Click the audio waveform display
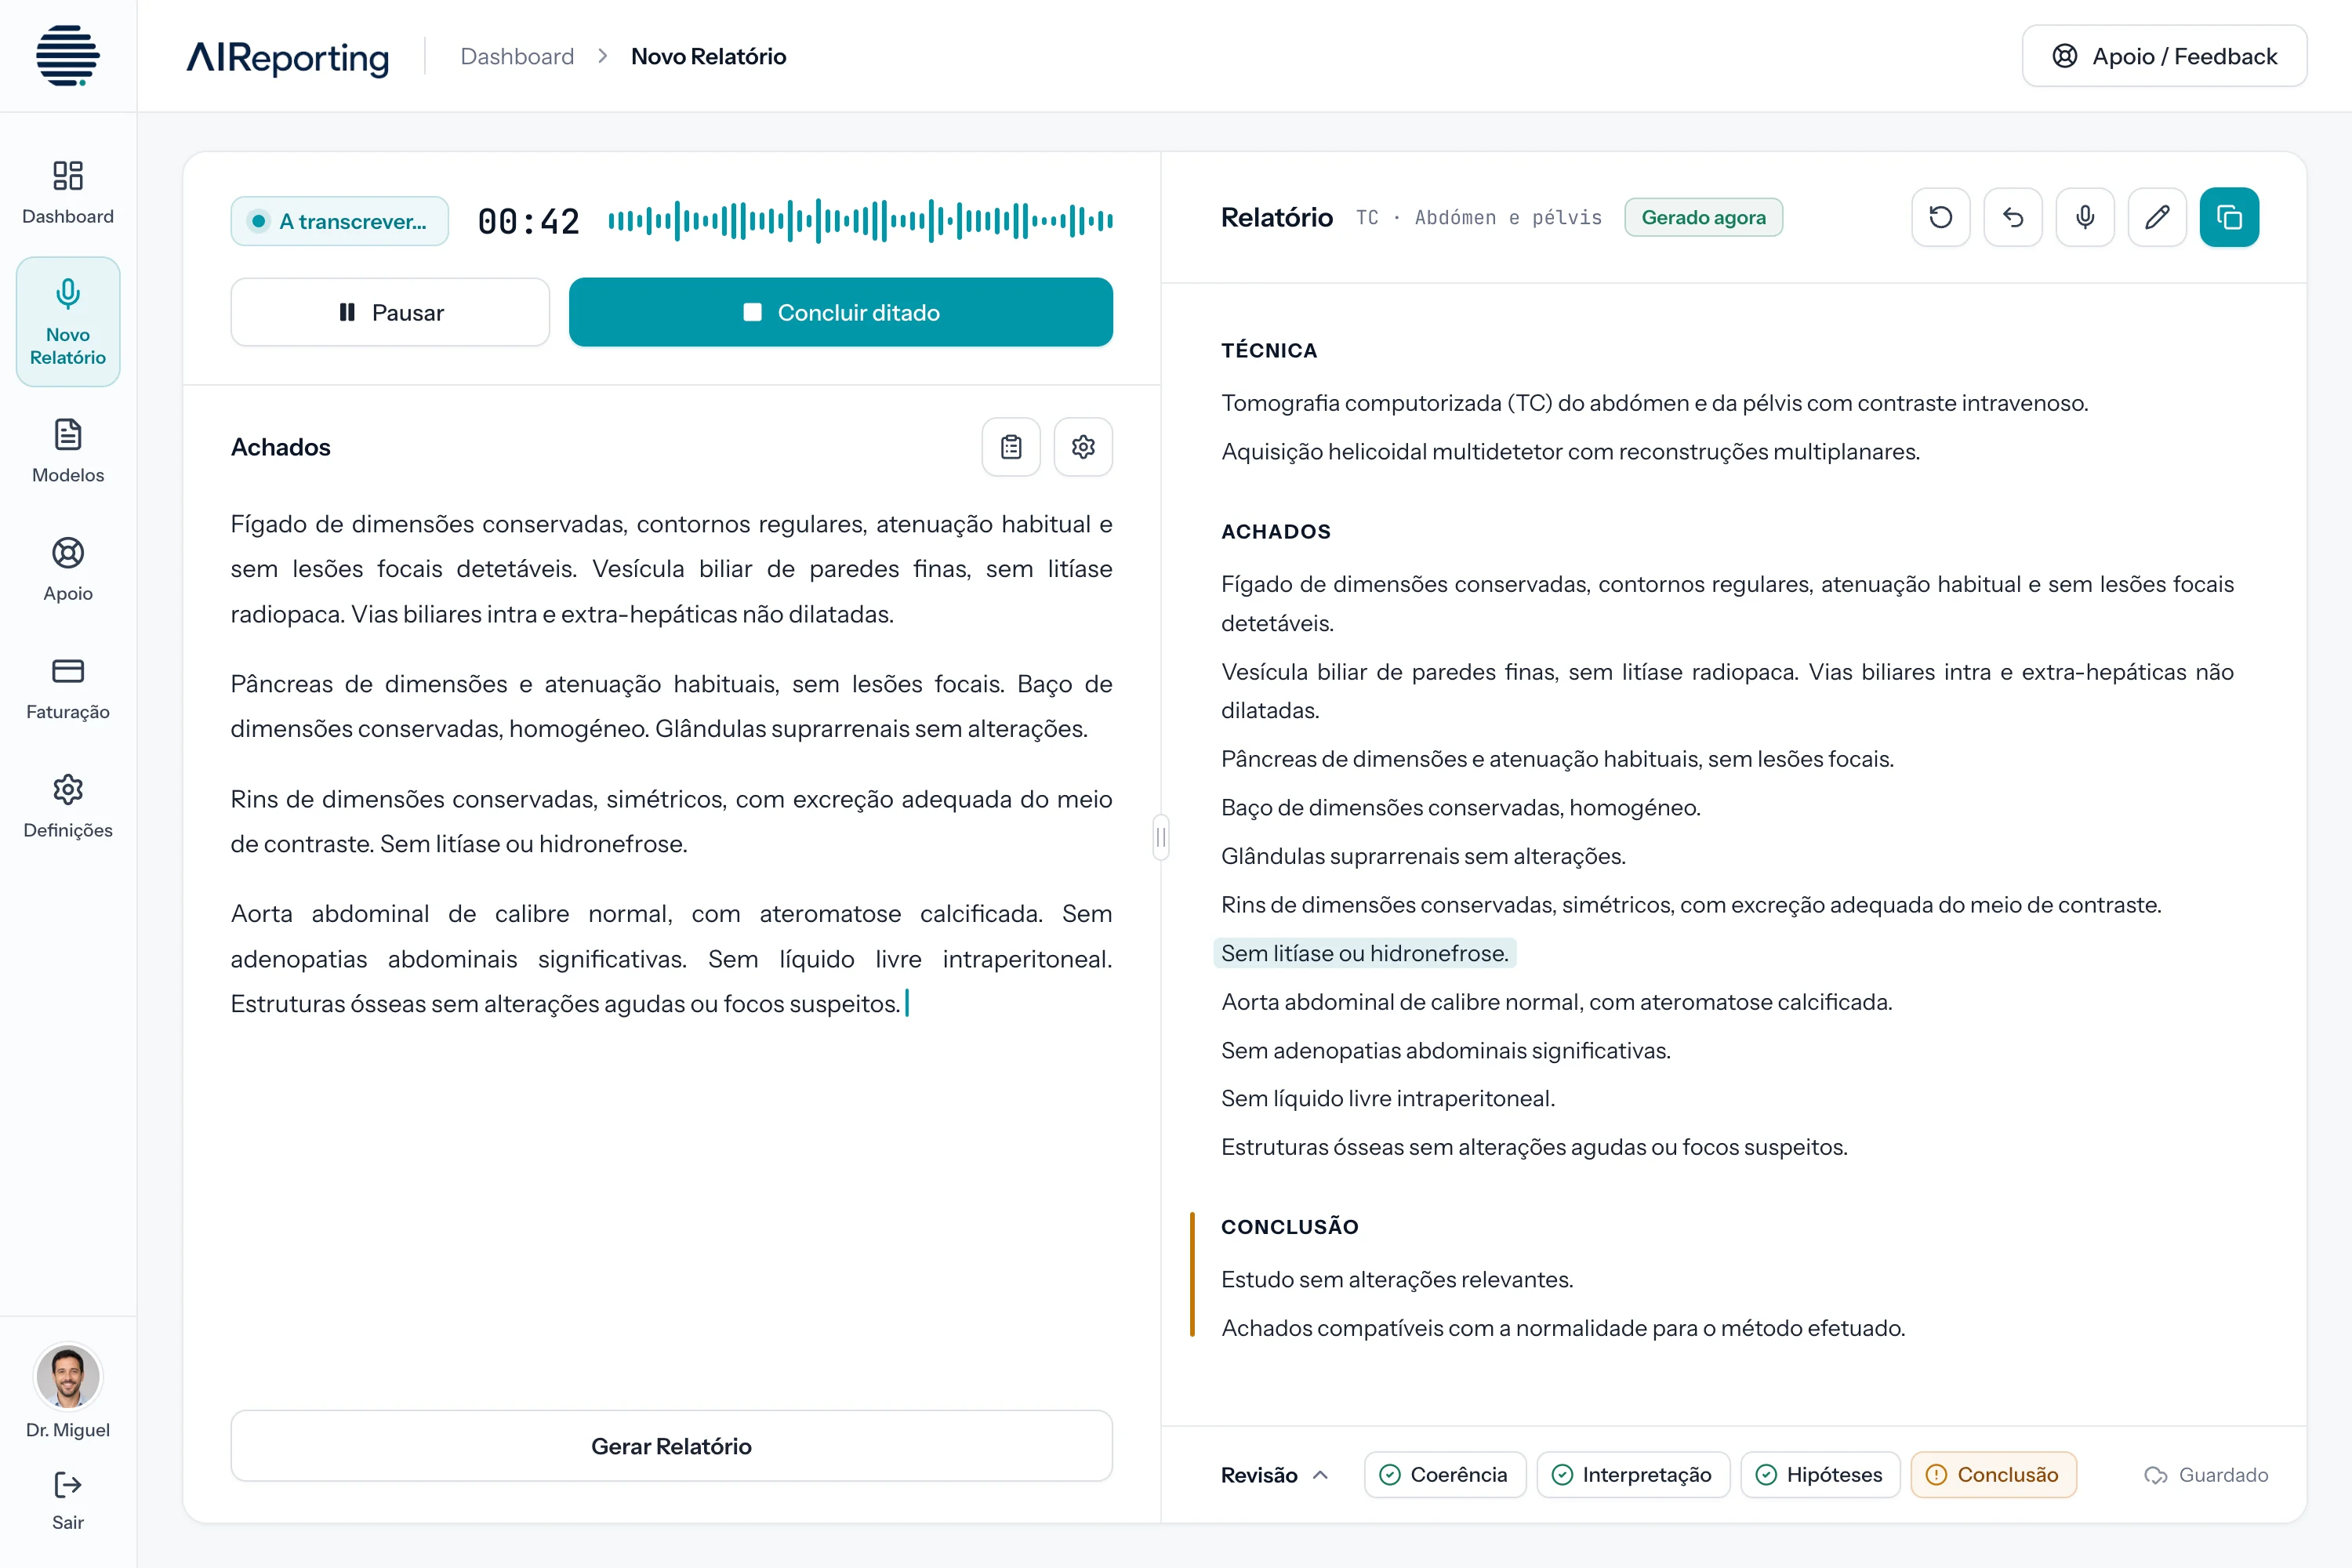This screenshot has height=1568, width=2352. (860, 221)
